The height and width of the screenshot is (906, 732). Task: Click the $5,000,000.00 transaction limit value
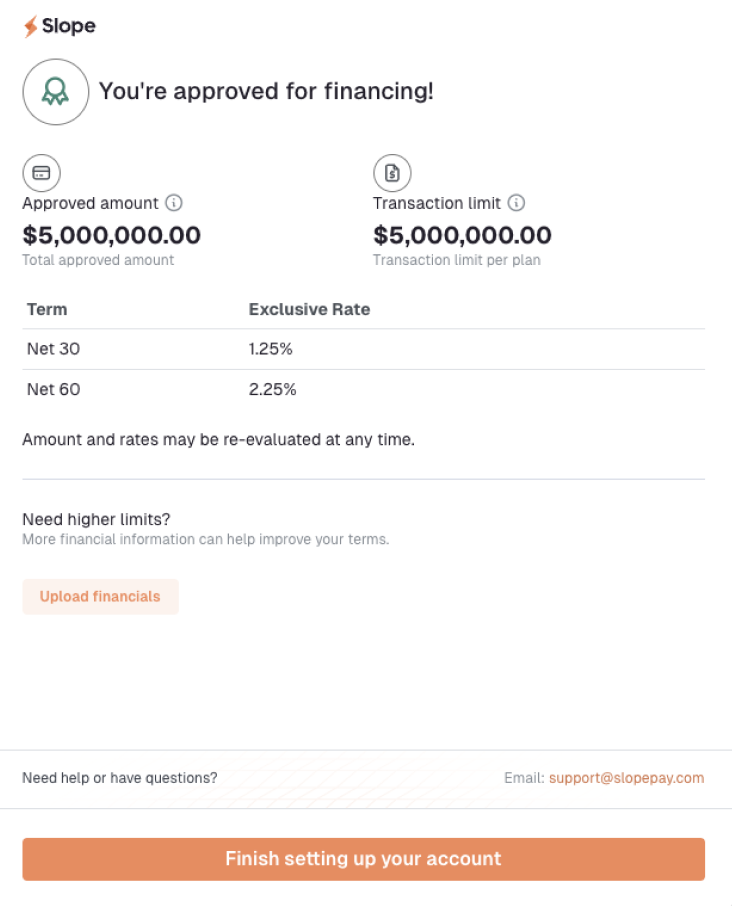coord(462,236)
